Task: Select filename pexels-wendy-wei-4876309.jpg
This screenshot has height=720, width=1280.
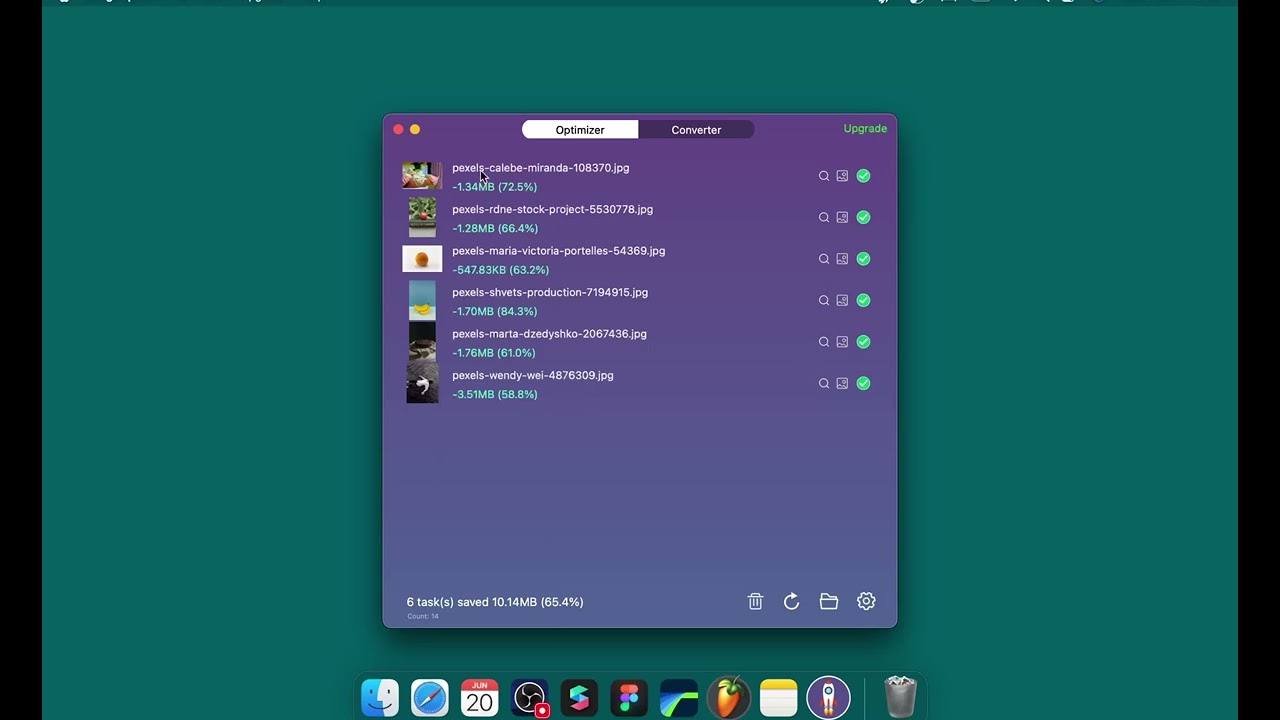Action: click(532, 375)
